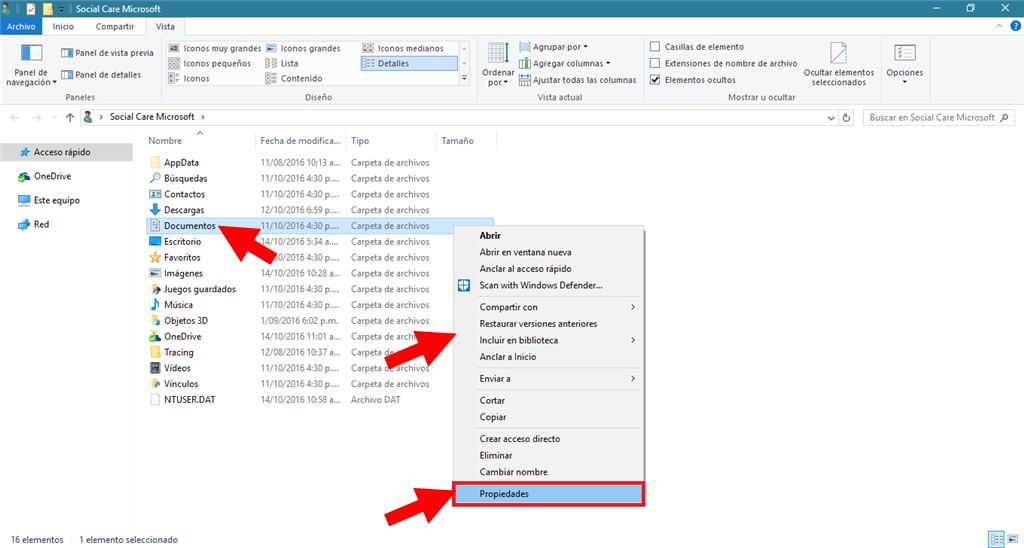Collapse the ribbon with the chevron
The height and width of the screenshot is (548, 1024).
(999, 27)
